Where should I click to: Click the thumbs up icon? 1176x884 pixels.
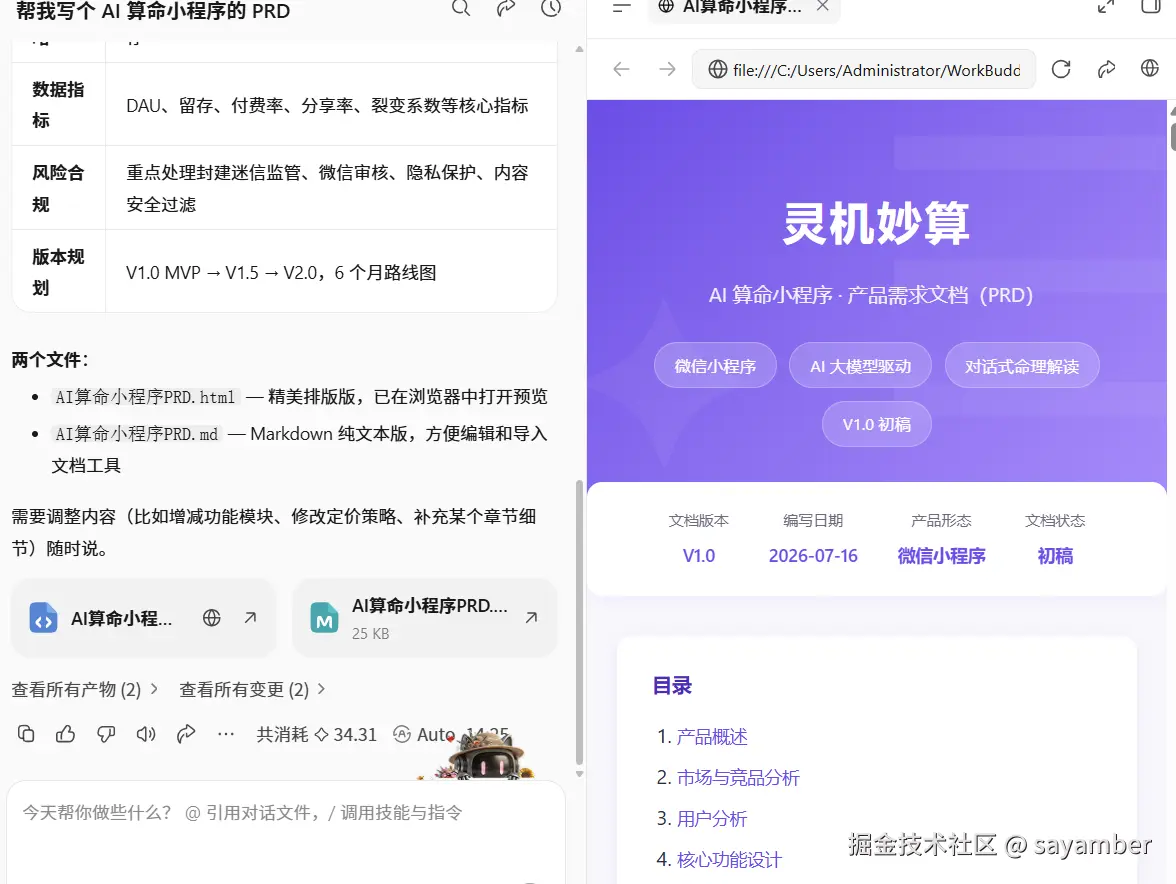coord(66,734)
